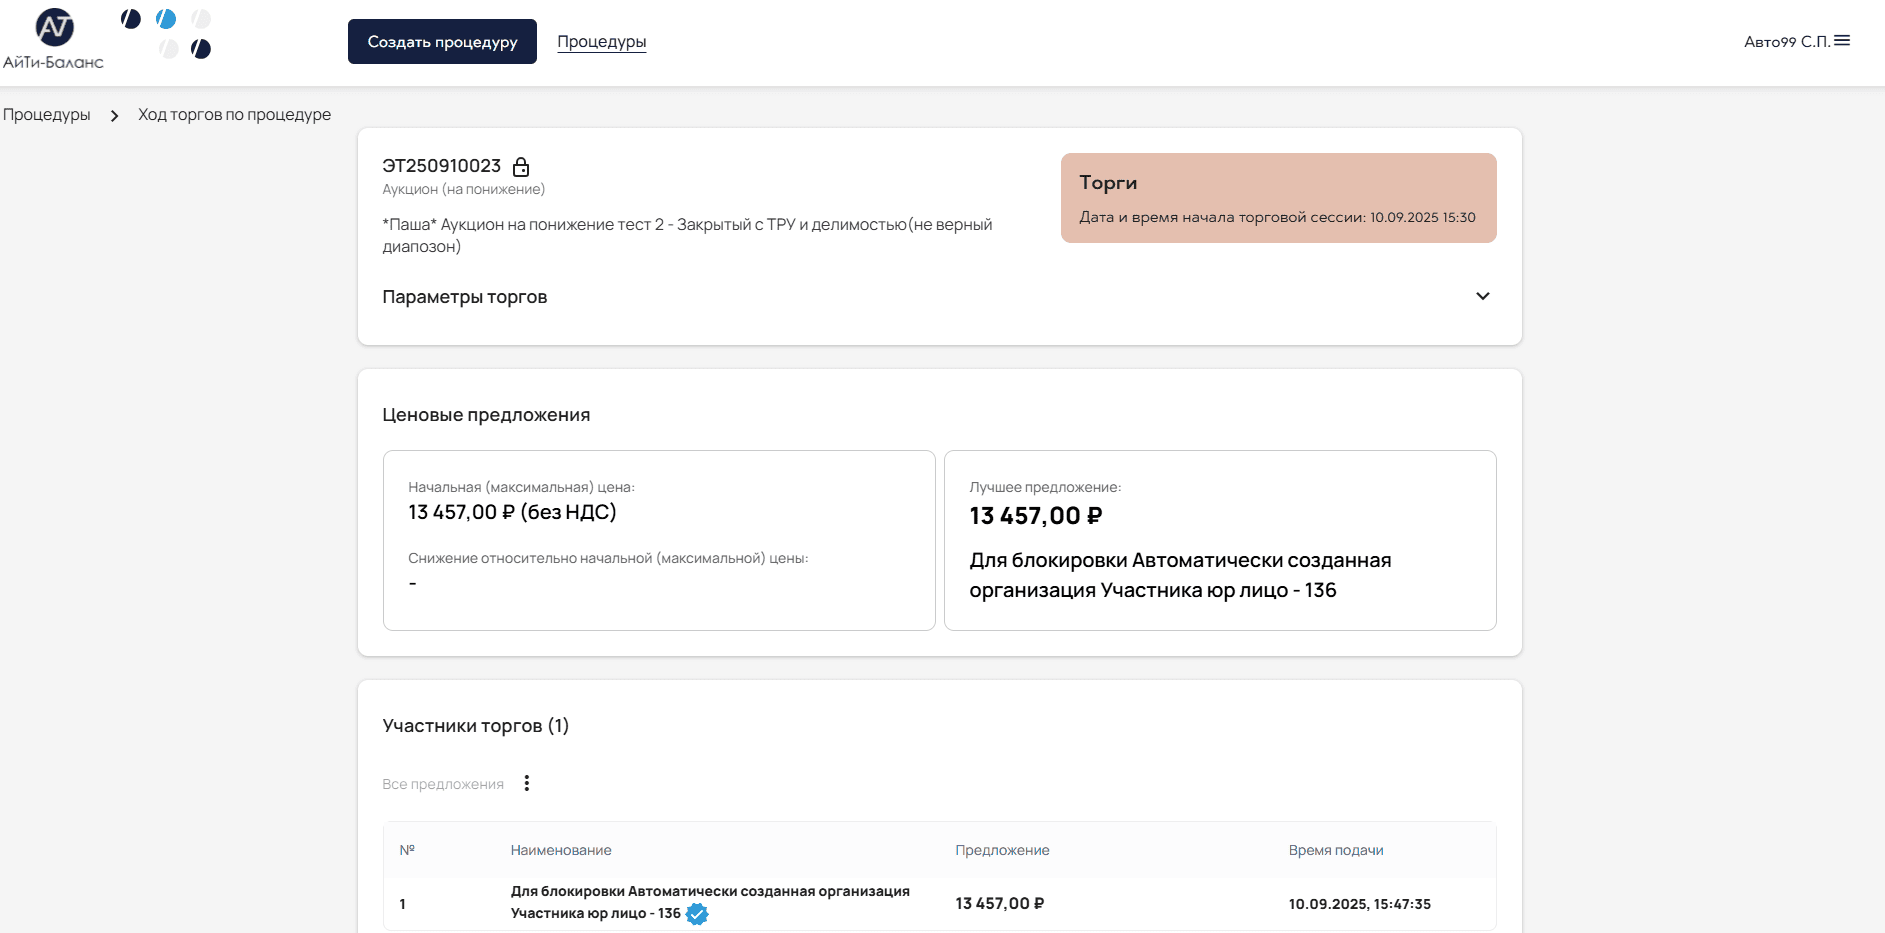Open the hamburger menu next to Авто99 С.П.
Screen dimensions: 1885x933
tap(1842, 41)
